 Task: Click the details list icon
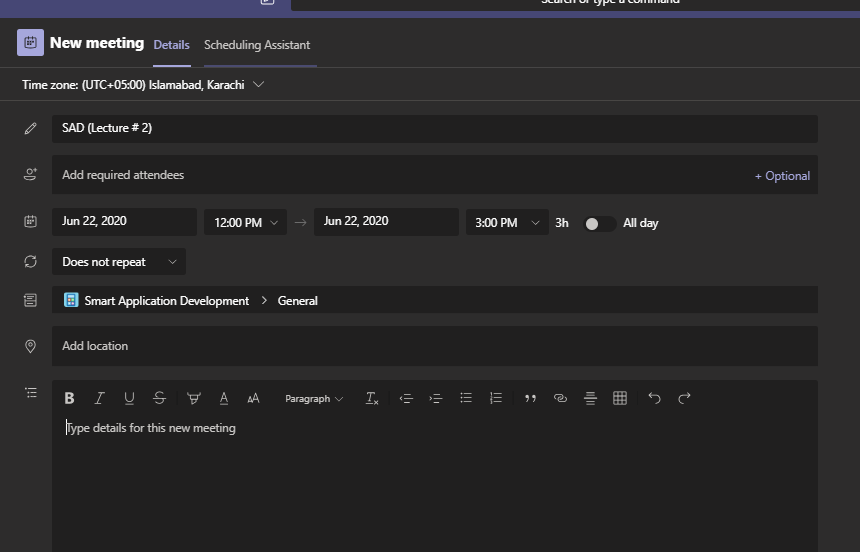[x=31, y=393]
